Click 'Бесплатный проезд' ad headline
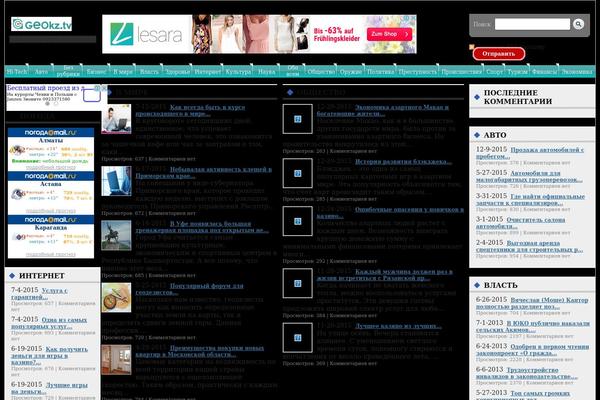600x400 pixels. click(45, 88)
